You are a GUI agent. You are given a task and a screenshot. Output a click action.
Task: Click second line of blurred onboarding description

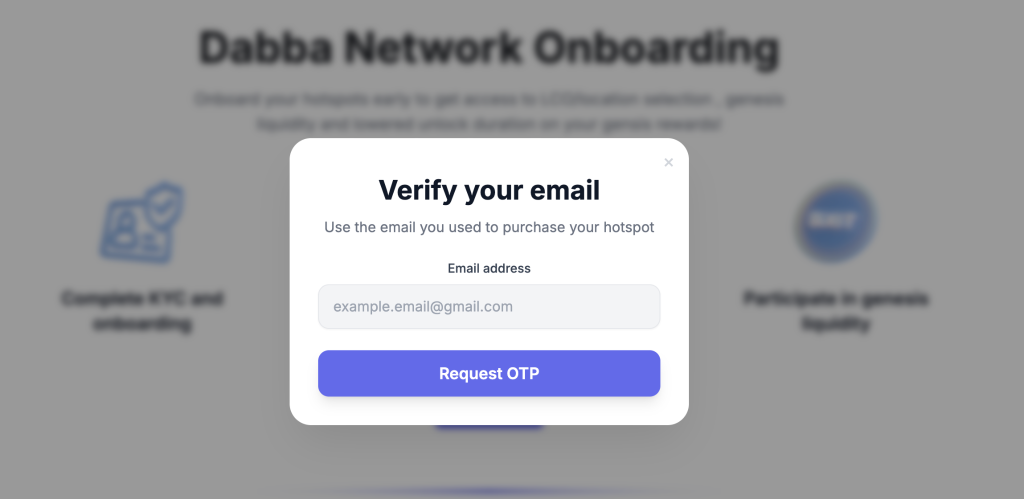488,124
